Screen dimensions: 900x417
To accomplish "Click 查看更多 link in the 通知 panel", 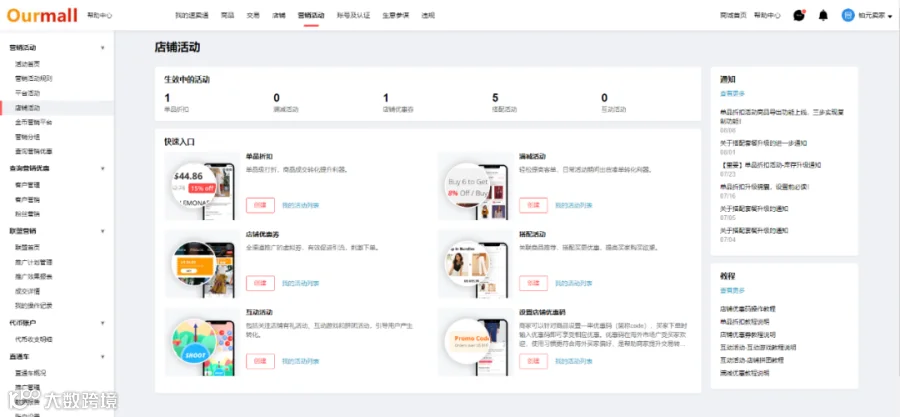I will (732, 93).
